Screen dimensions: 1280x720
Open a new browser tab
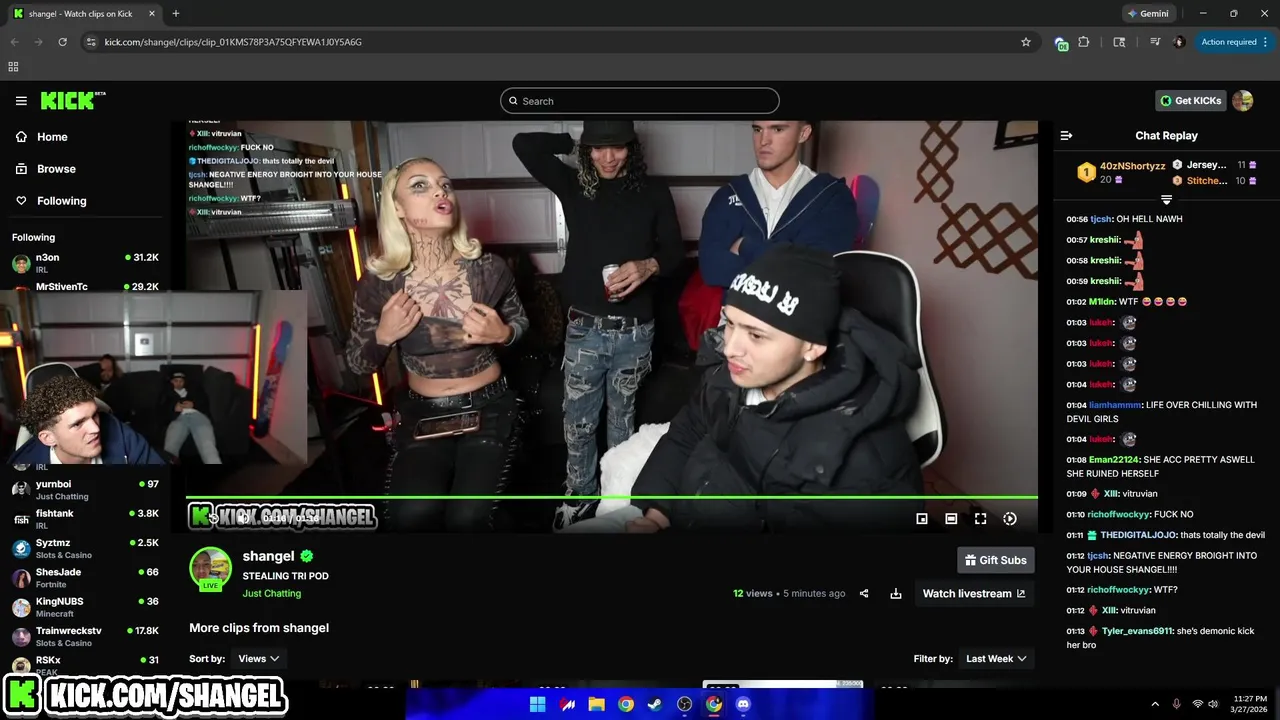(176, 14)
